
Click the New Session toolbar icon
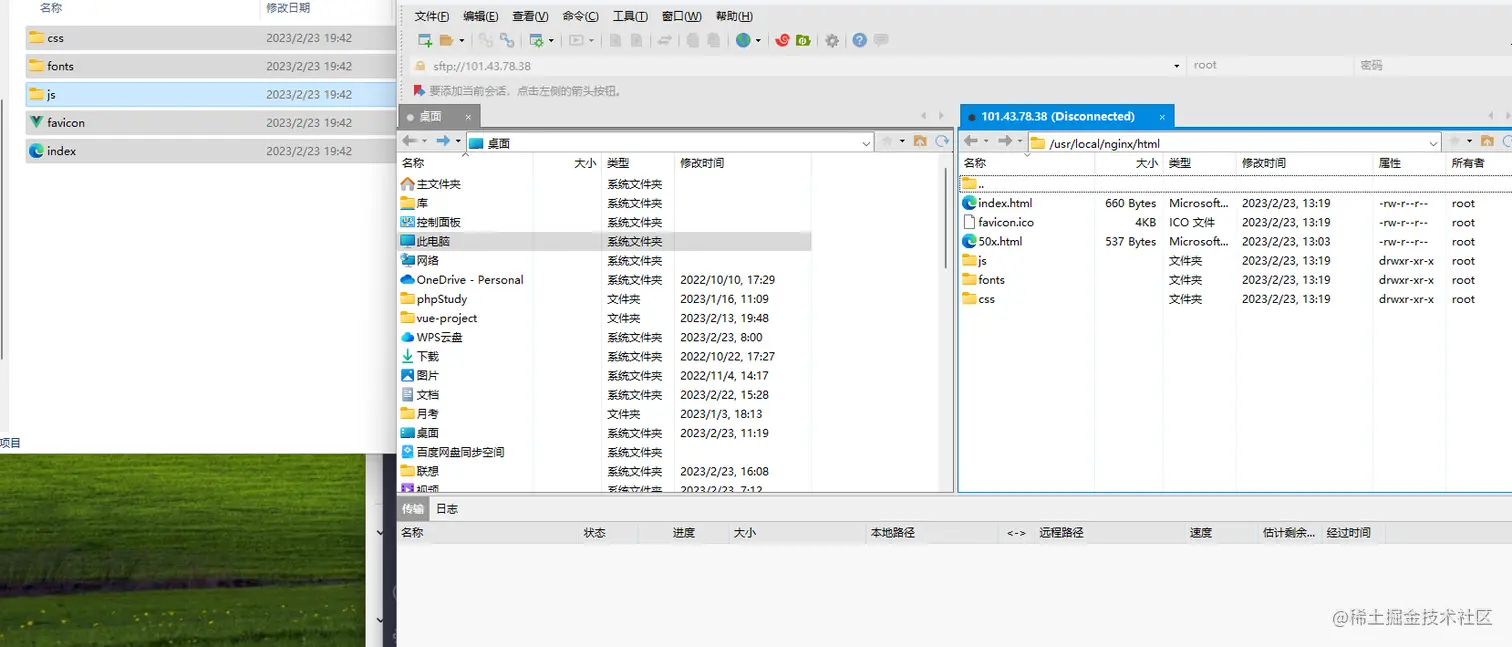[425, 41]
